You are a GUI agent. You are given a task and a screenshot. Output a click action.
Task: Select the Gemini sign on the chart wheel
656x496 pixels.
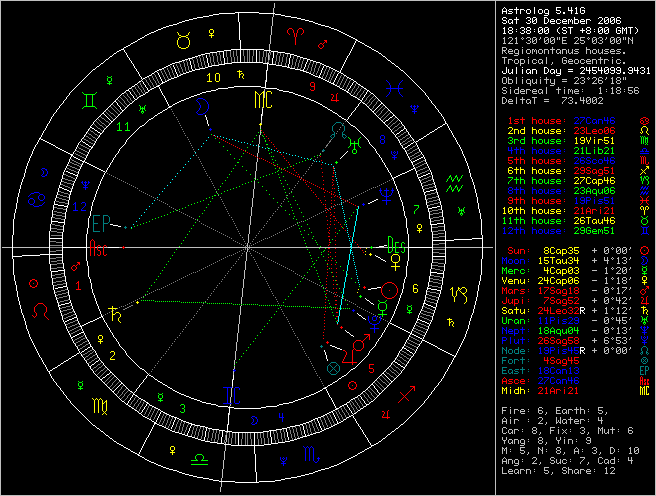90,101
